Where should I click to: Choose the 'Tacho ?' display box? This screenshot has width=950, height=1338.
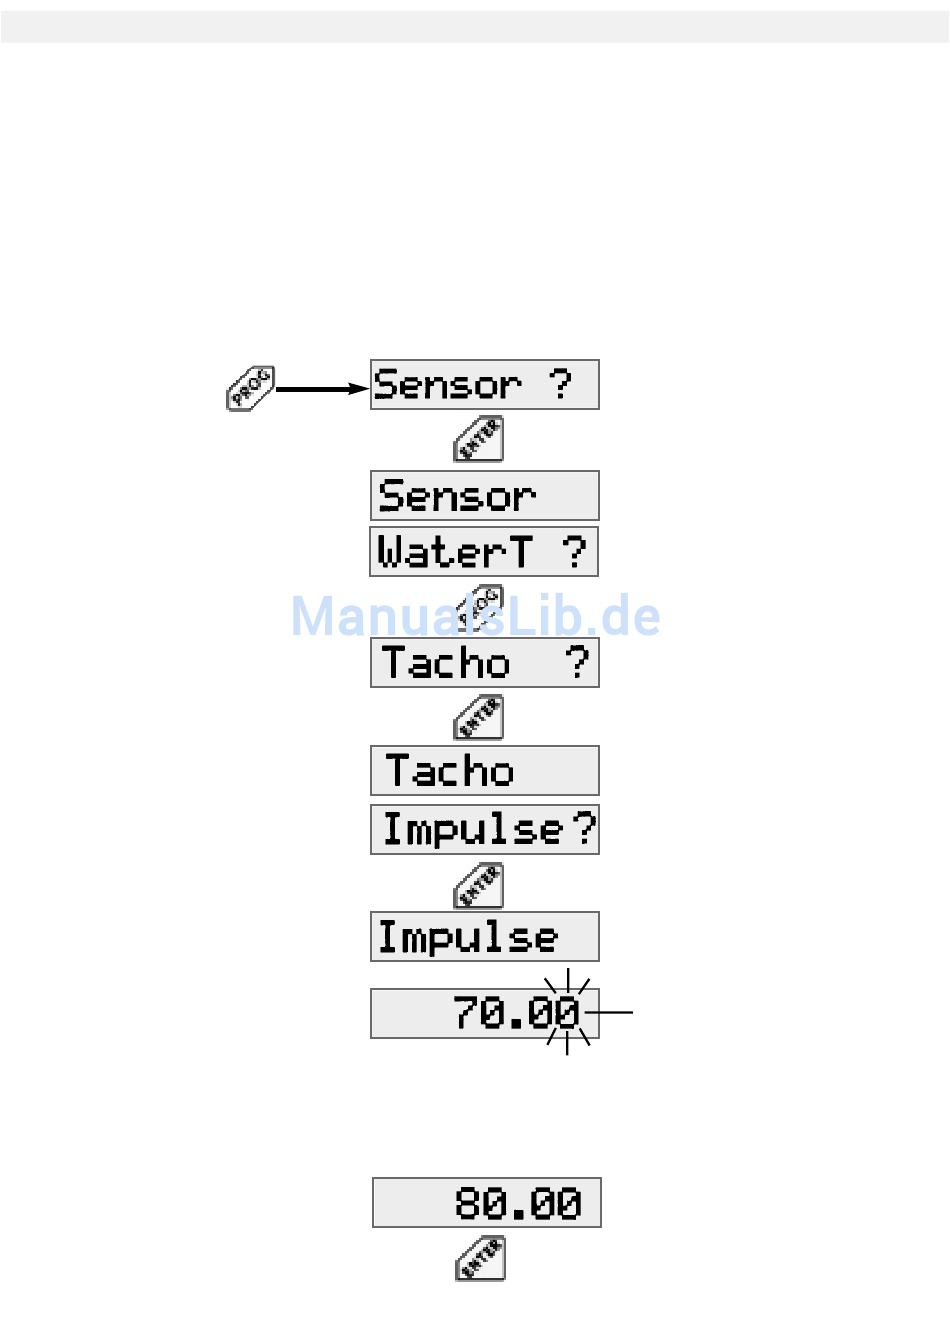click(x=485, y=663)
